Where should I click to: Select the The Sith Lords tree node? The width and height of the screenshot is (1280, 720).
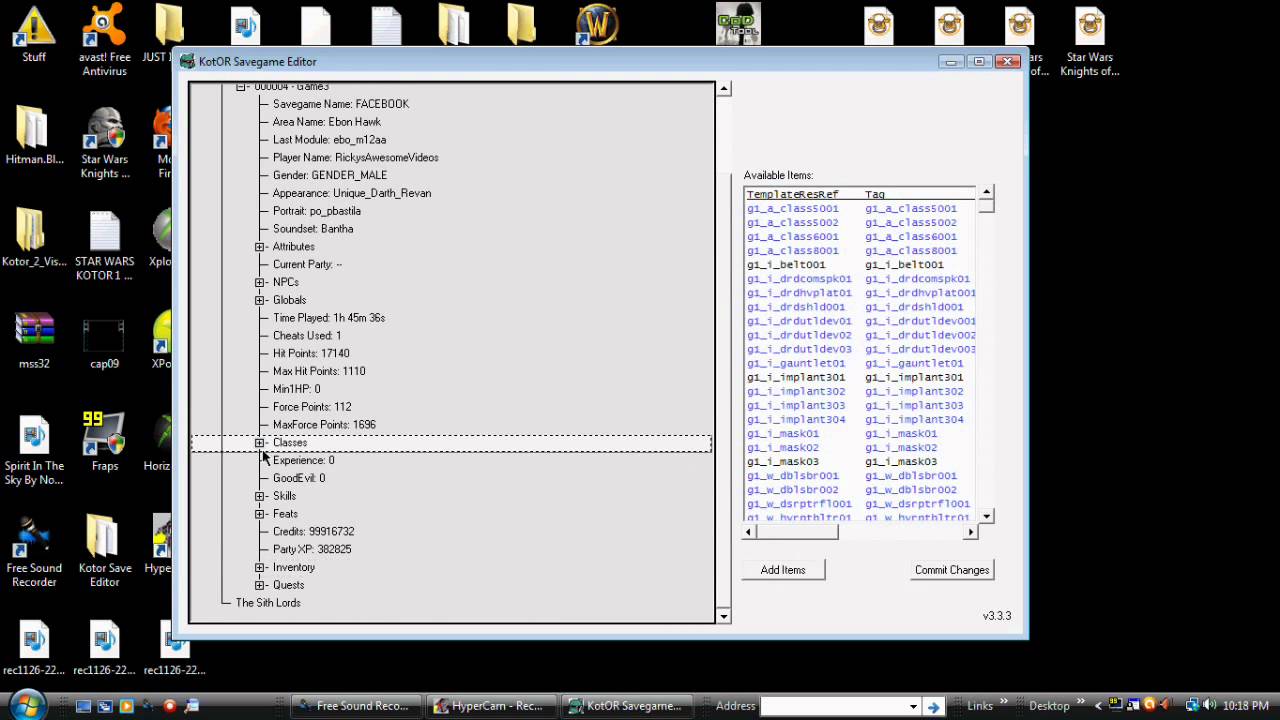[x=268, y=603]
